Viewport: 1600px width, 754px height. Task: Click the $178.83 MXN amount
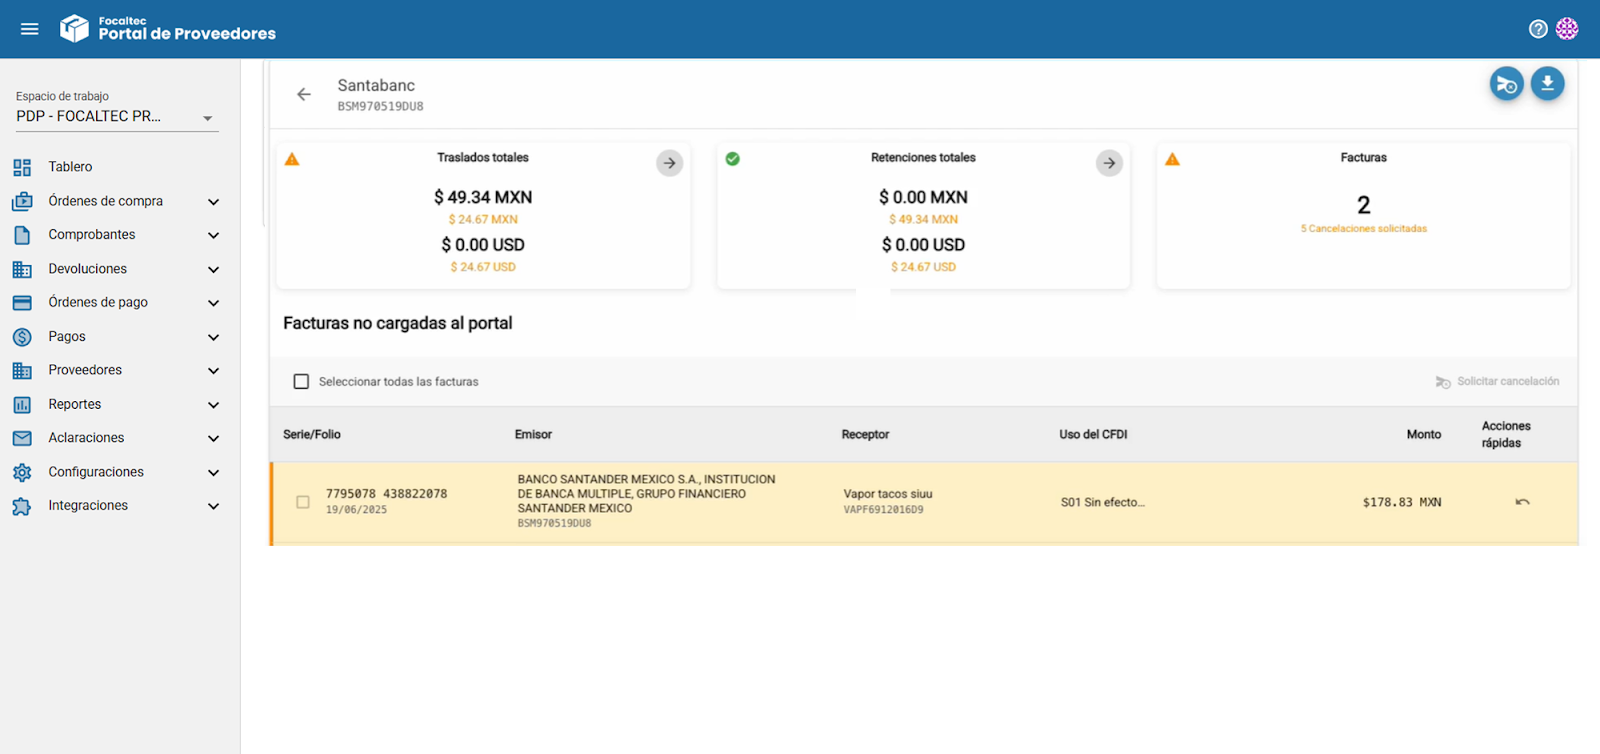click(1402, 503)
